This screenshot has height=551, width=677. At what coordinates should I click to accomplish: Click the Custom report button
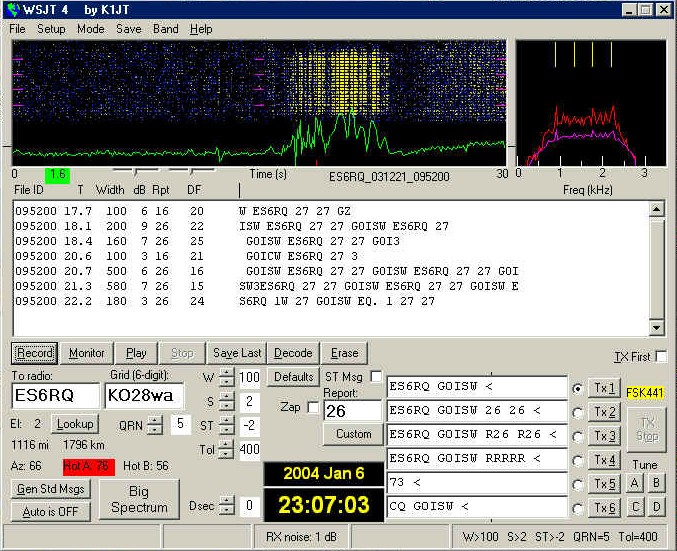354,434
